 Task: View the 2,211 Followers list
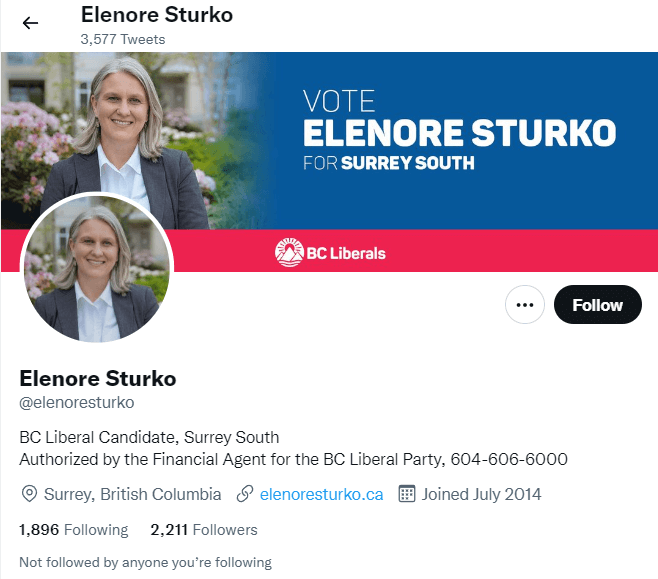click(204, 530)
